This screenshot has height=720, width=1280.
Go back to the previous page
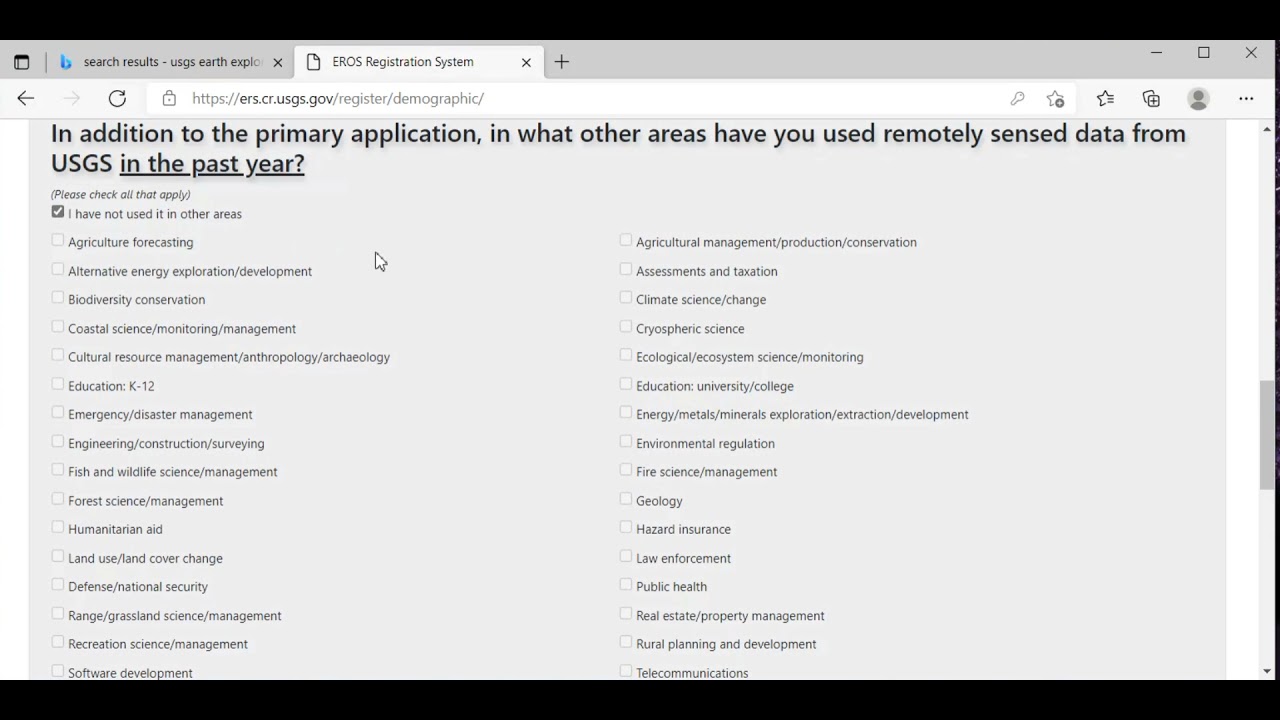click(x=26, y=98)
